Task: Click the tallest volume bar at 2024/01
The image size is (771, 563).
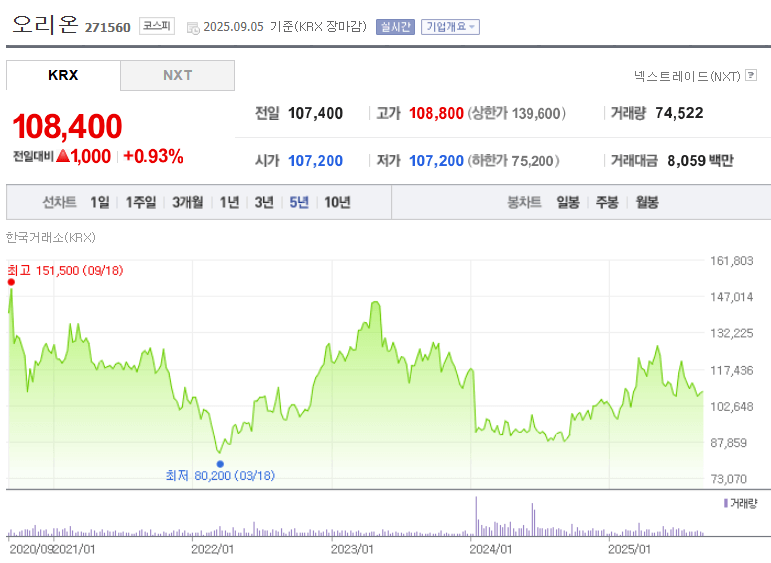Action: (476, 516)
